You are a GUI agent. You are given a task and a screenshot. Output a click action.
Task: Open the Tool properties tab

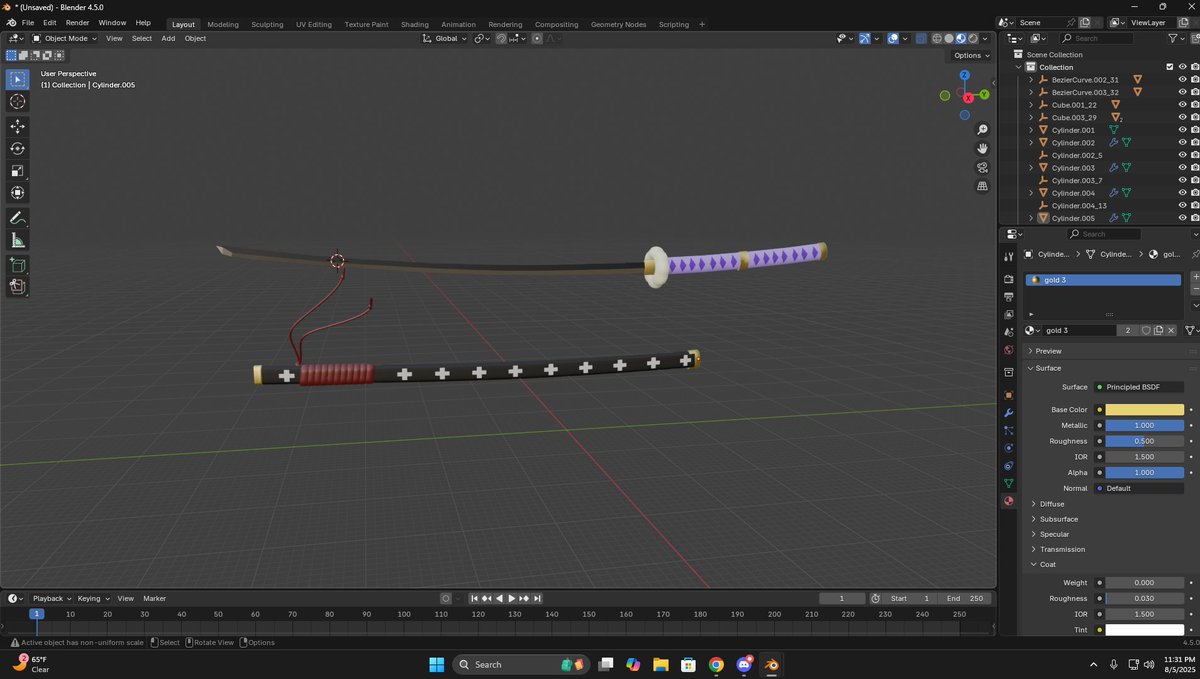pos(1008,257)
